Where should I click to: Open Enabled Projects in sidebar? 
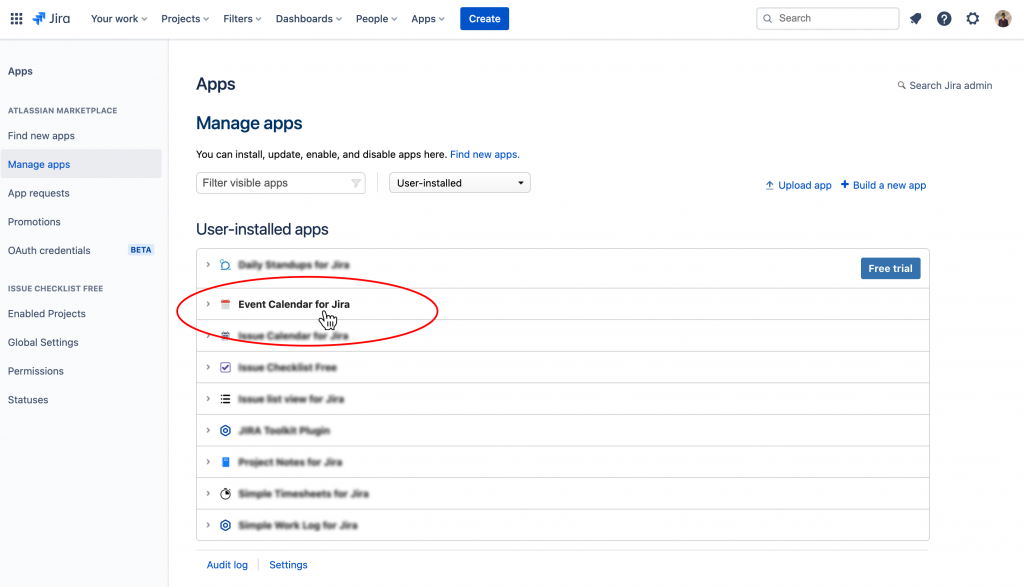coord(46,314)
